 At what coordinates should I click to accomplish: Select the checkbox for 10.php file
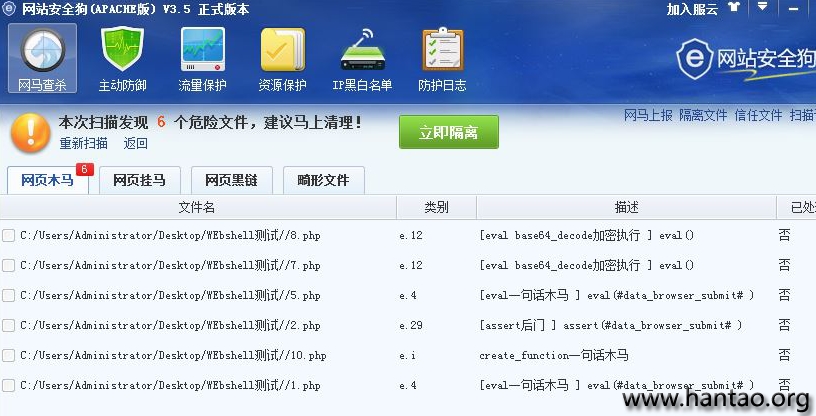coord(9,356)
